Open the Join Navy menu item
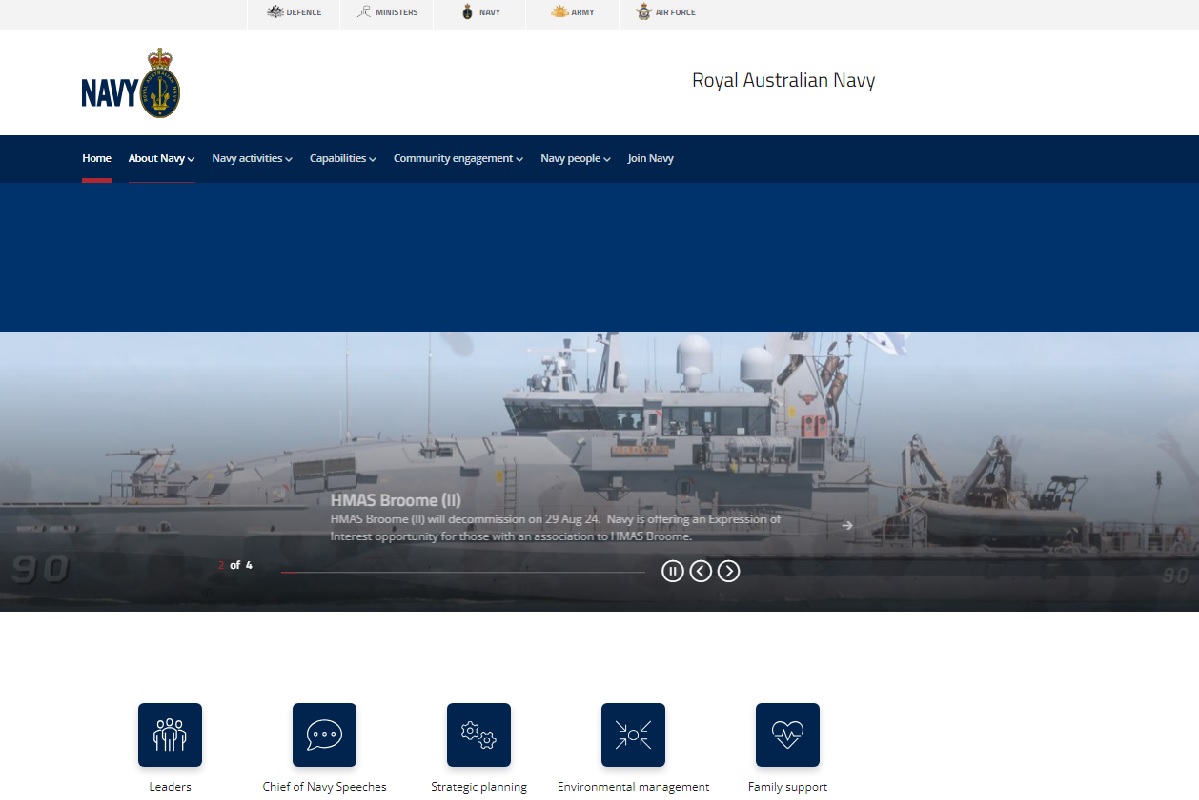Screen dimensions: 1199x800 tap(650, 158)
